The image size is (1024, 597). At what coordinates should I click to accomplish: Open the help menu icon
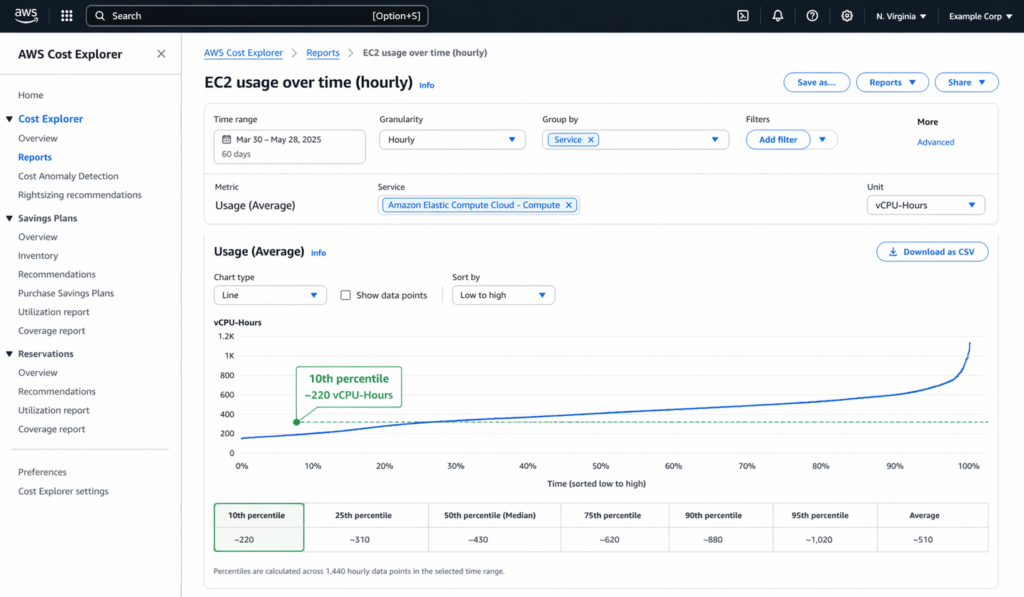click(812, 15)
